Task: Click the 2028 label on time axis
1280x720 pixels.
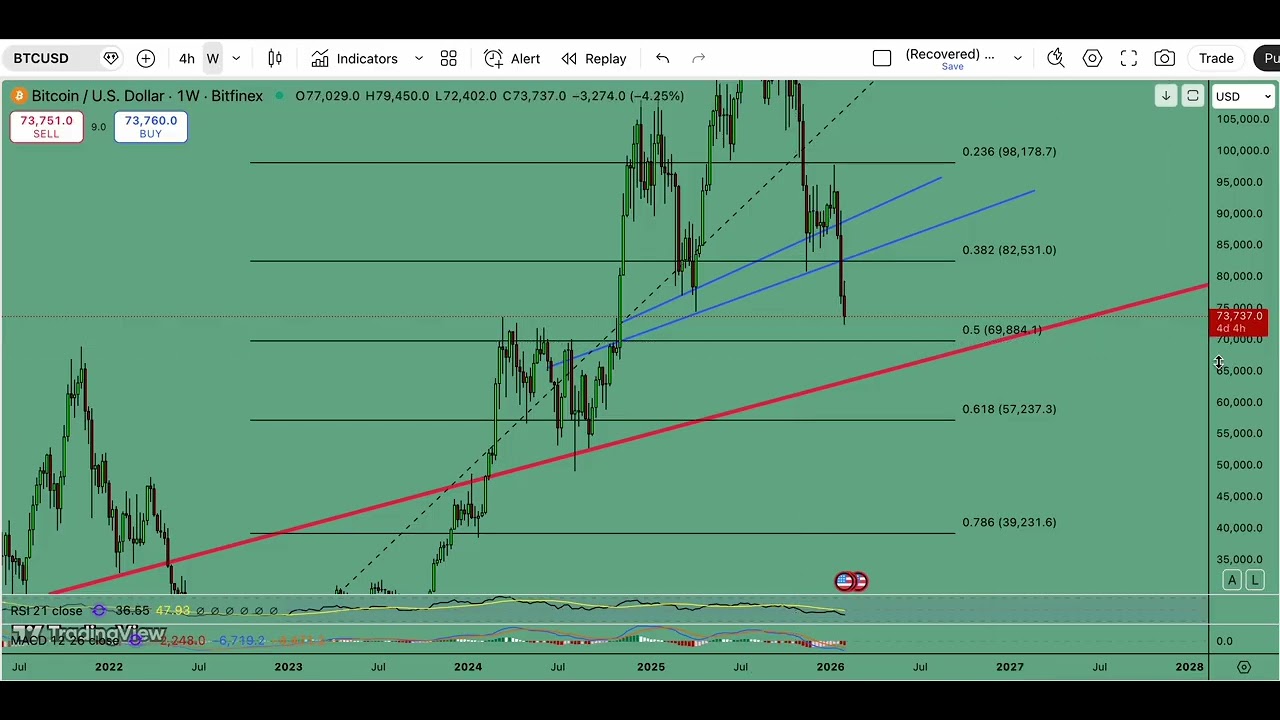Action: pyautogui.click(x=1190, y=667)
